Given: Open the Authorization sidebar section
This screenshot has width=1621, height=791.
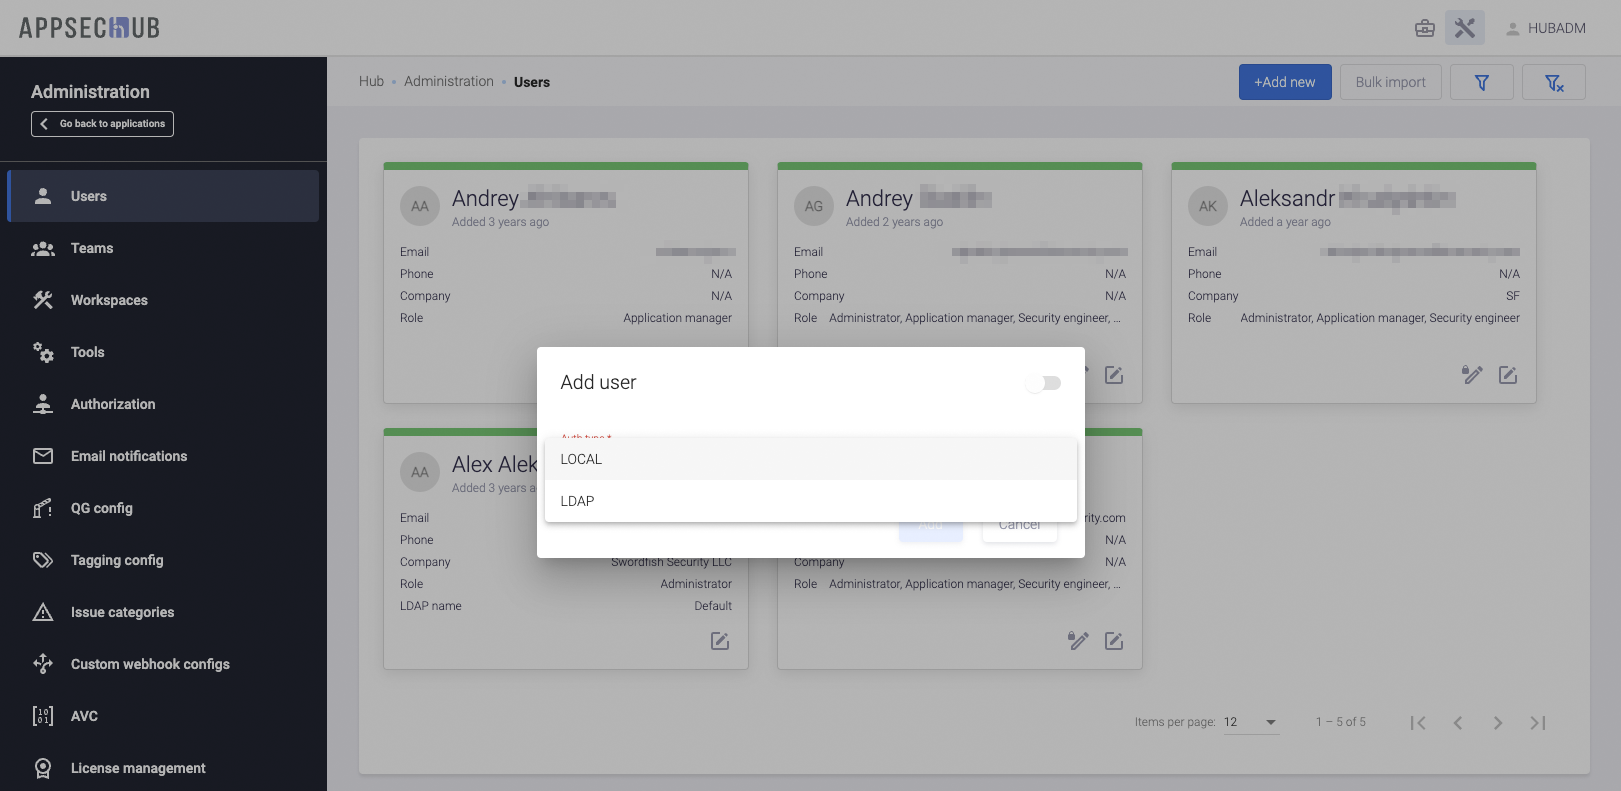Looking at the screenshot, I should click(113, 404).
